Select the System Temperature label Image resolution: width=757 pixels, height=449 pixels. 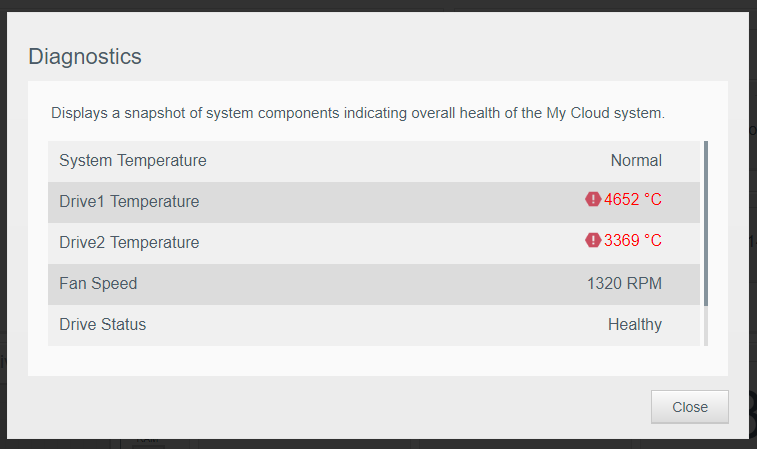133,160
